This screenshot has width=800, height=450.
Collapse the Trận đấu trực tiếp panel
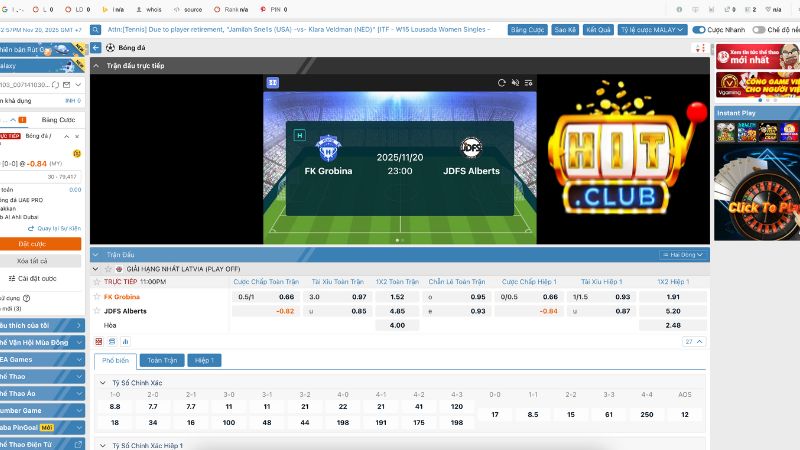pos(96,66)
